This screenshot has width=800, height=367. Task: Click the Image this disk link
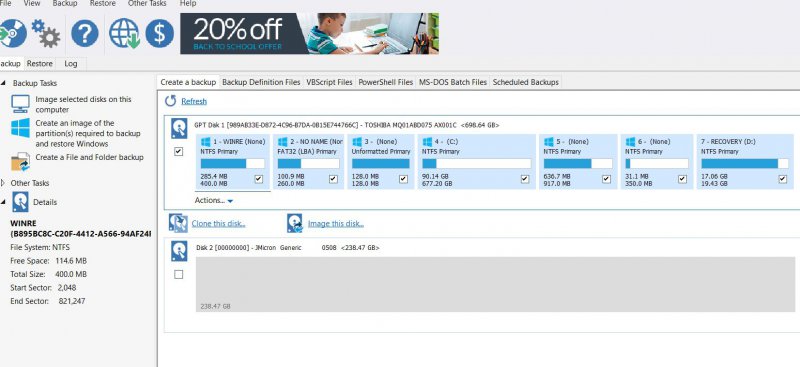click(336, 224)
